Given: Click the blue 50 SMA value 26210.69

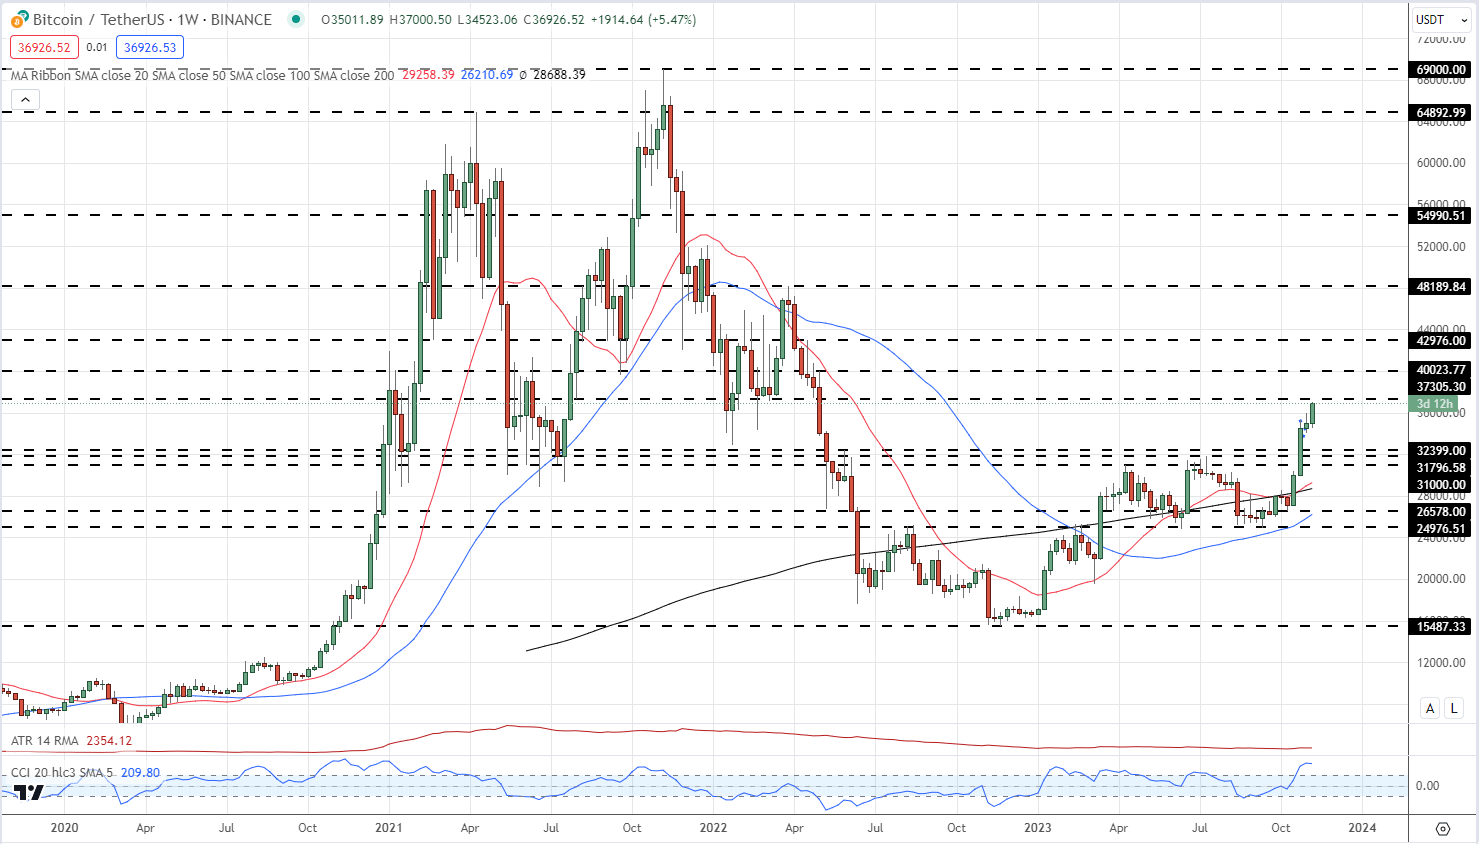Looking at the screenshot, I should (487, 75).
